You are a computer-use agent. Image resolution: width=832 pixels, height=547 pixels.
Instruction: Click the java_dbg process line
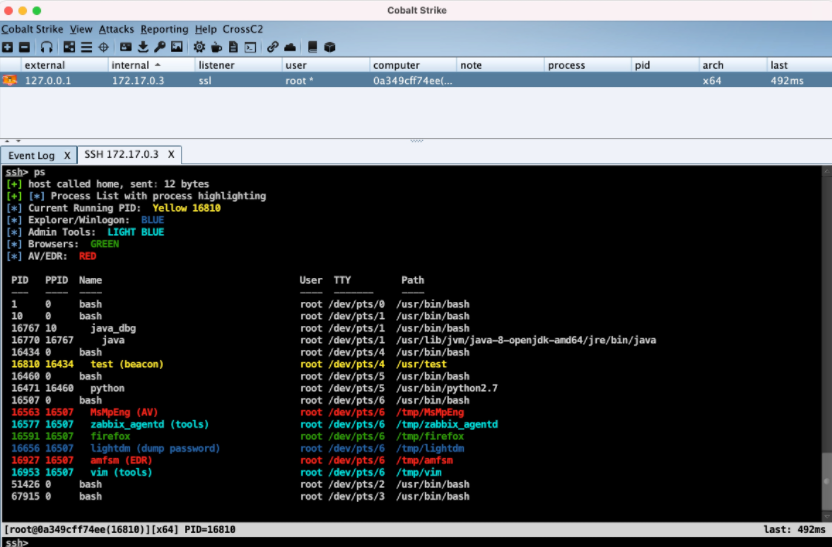(240, 328)
